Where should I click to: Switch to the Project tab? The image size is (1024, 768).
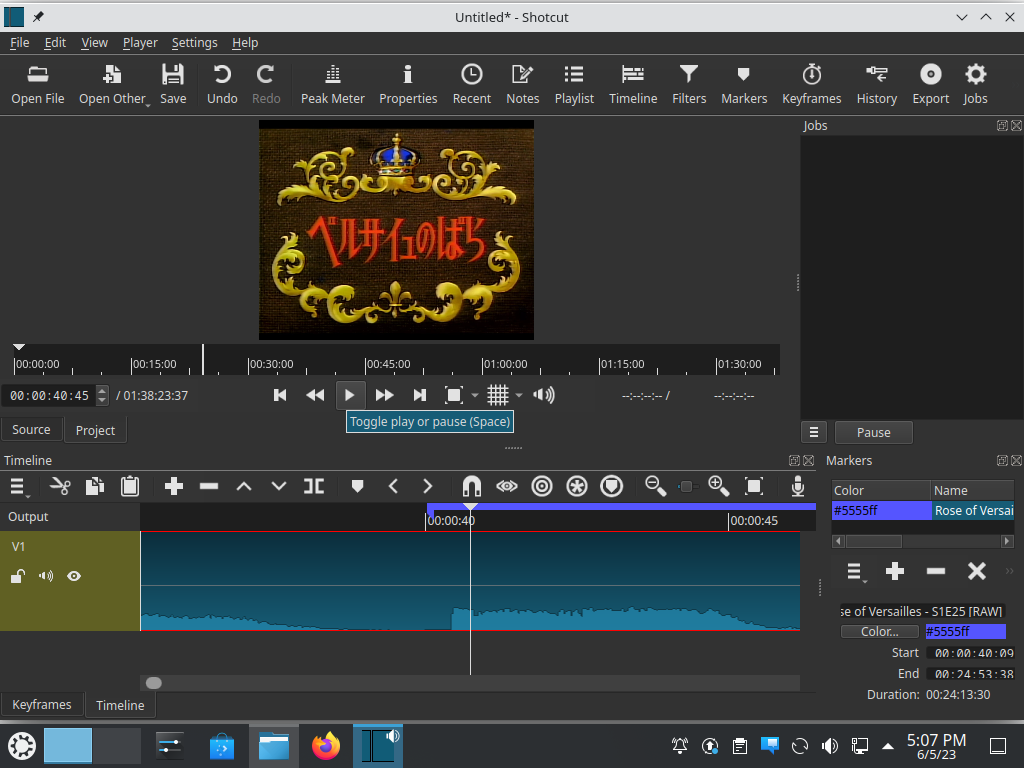coord(95,430)
